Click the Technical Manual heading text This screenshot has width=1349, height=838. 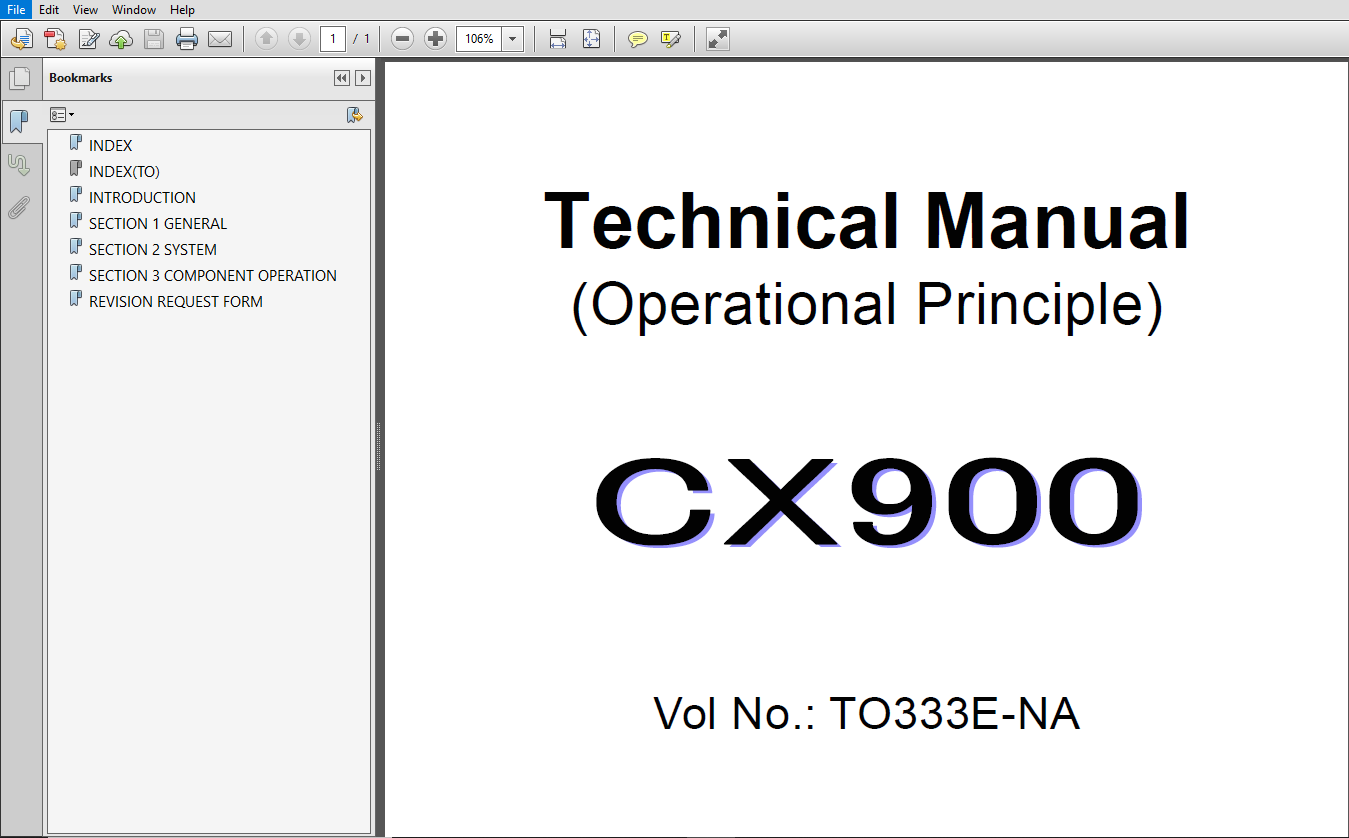867,221
